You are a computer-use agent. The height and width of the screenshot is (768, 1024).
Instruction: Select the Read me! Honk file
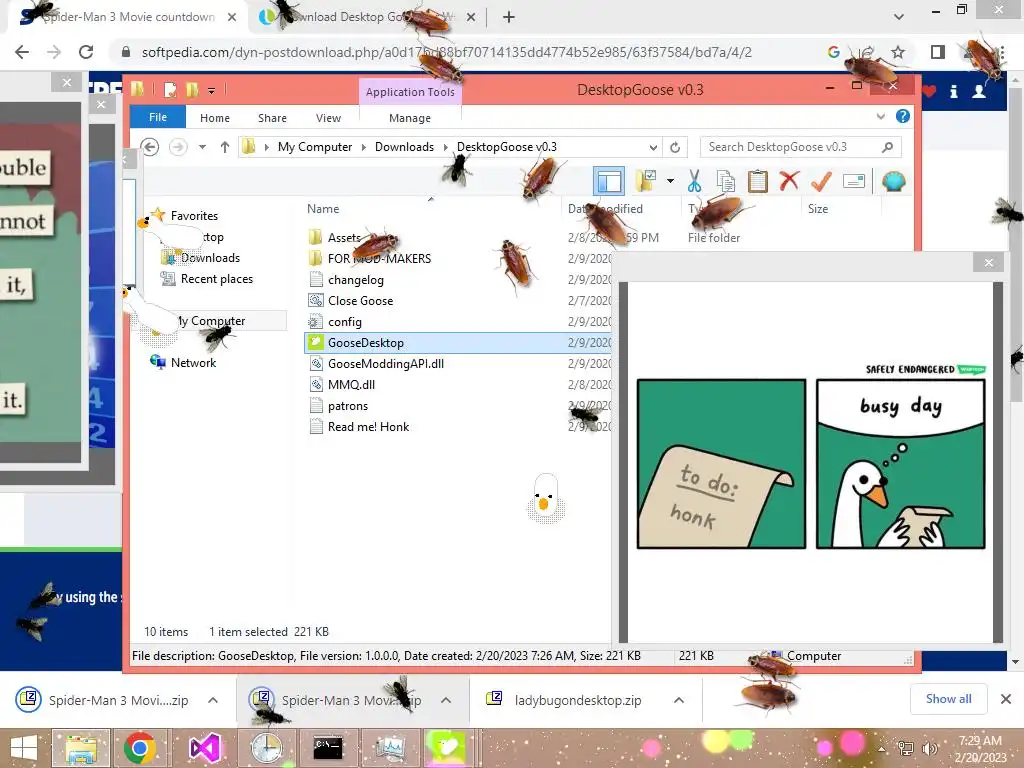click(368, 426)
